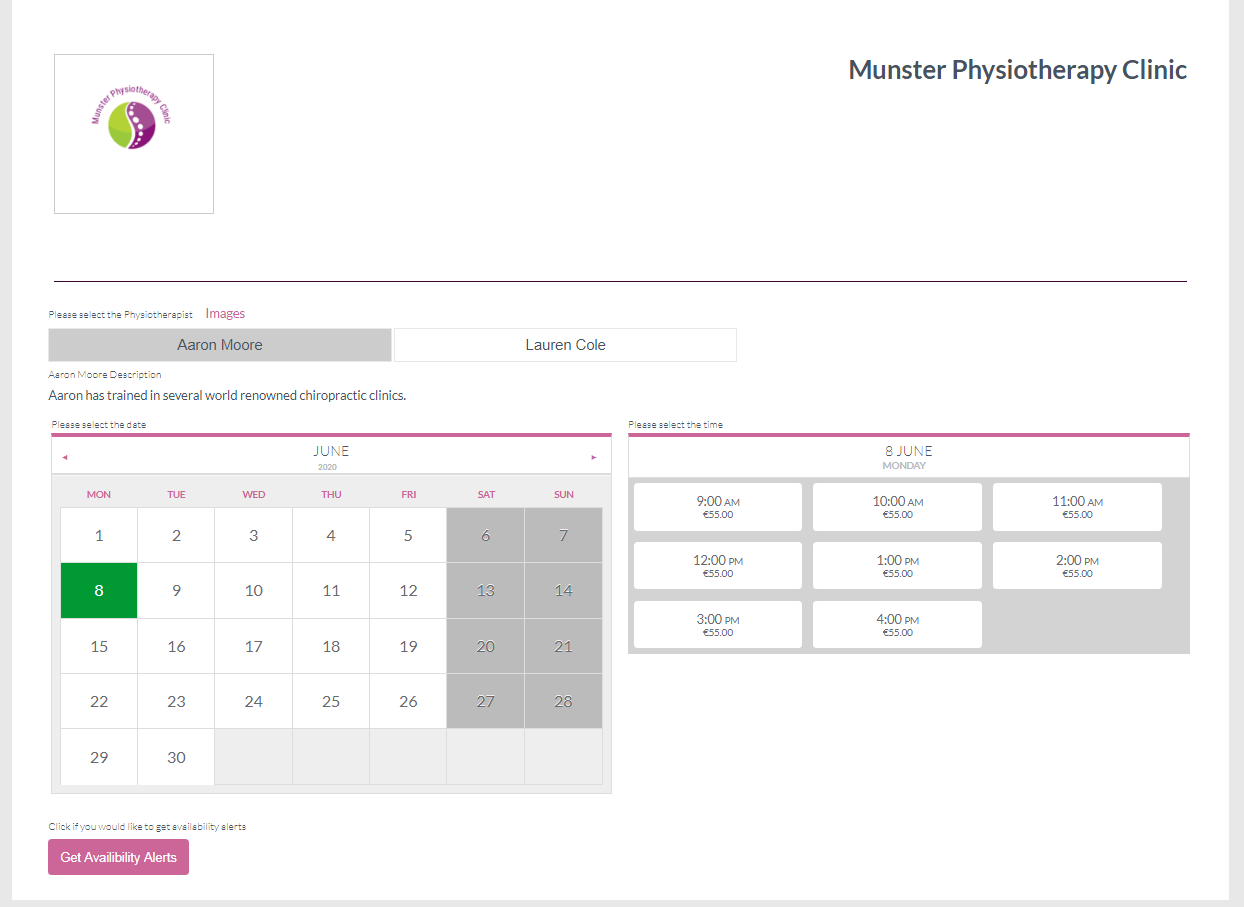Click the WED weekday column header
The image size is (1244, 907).
[x=254, y=494]
